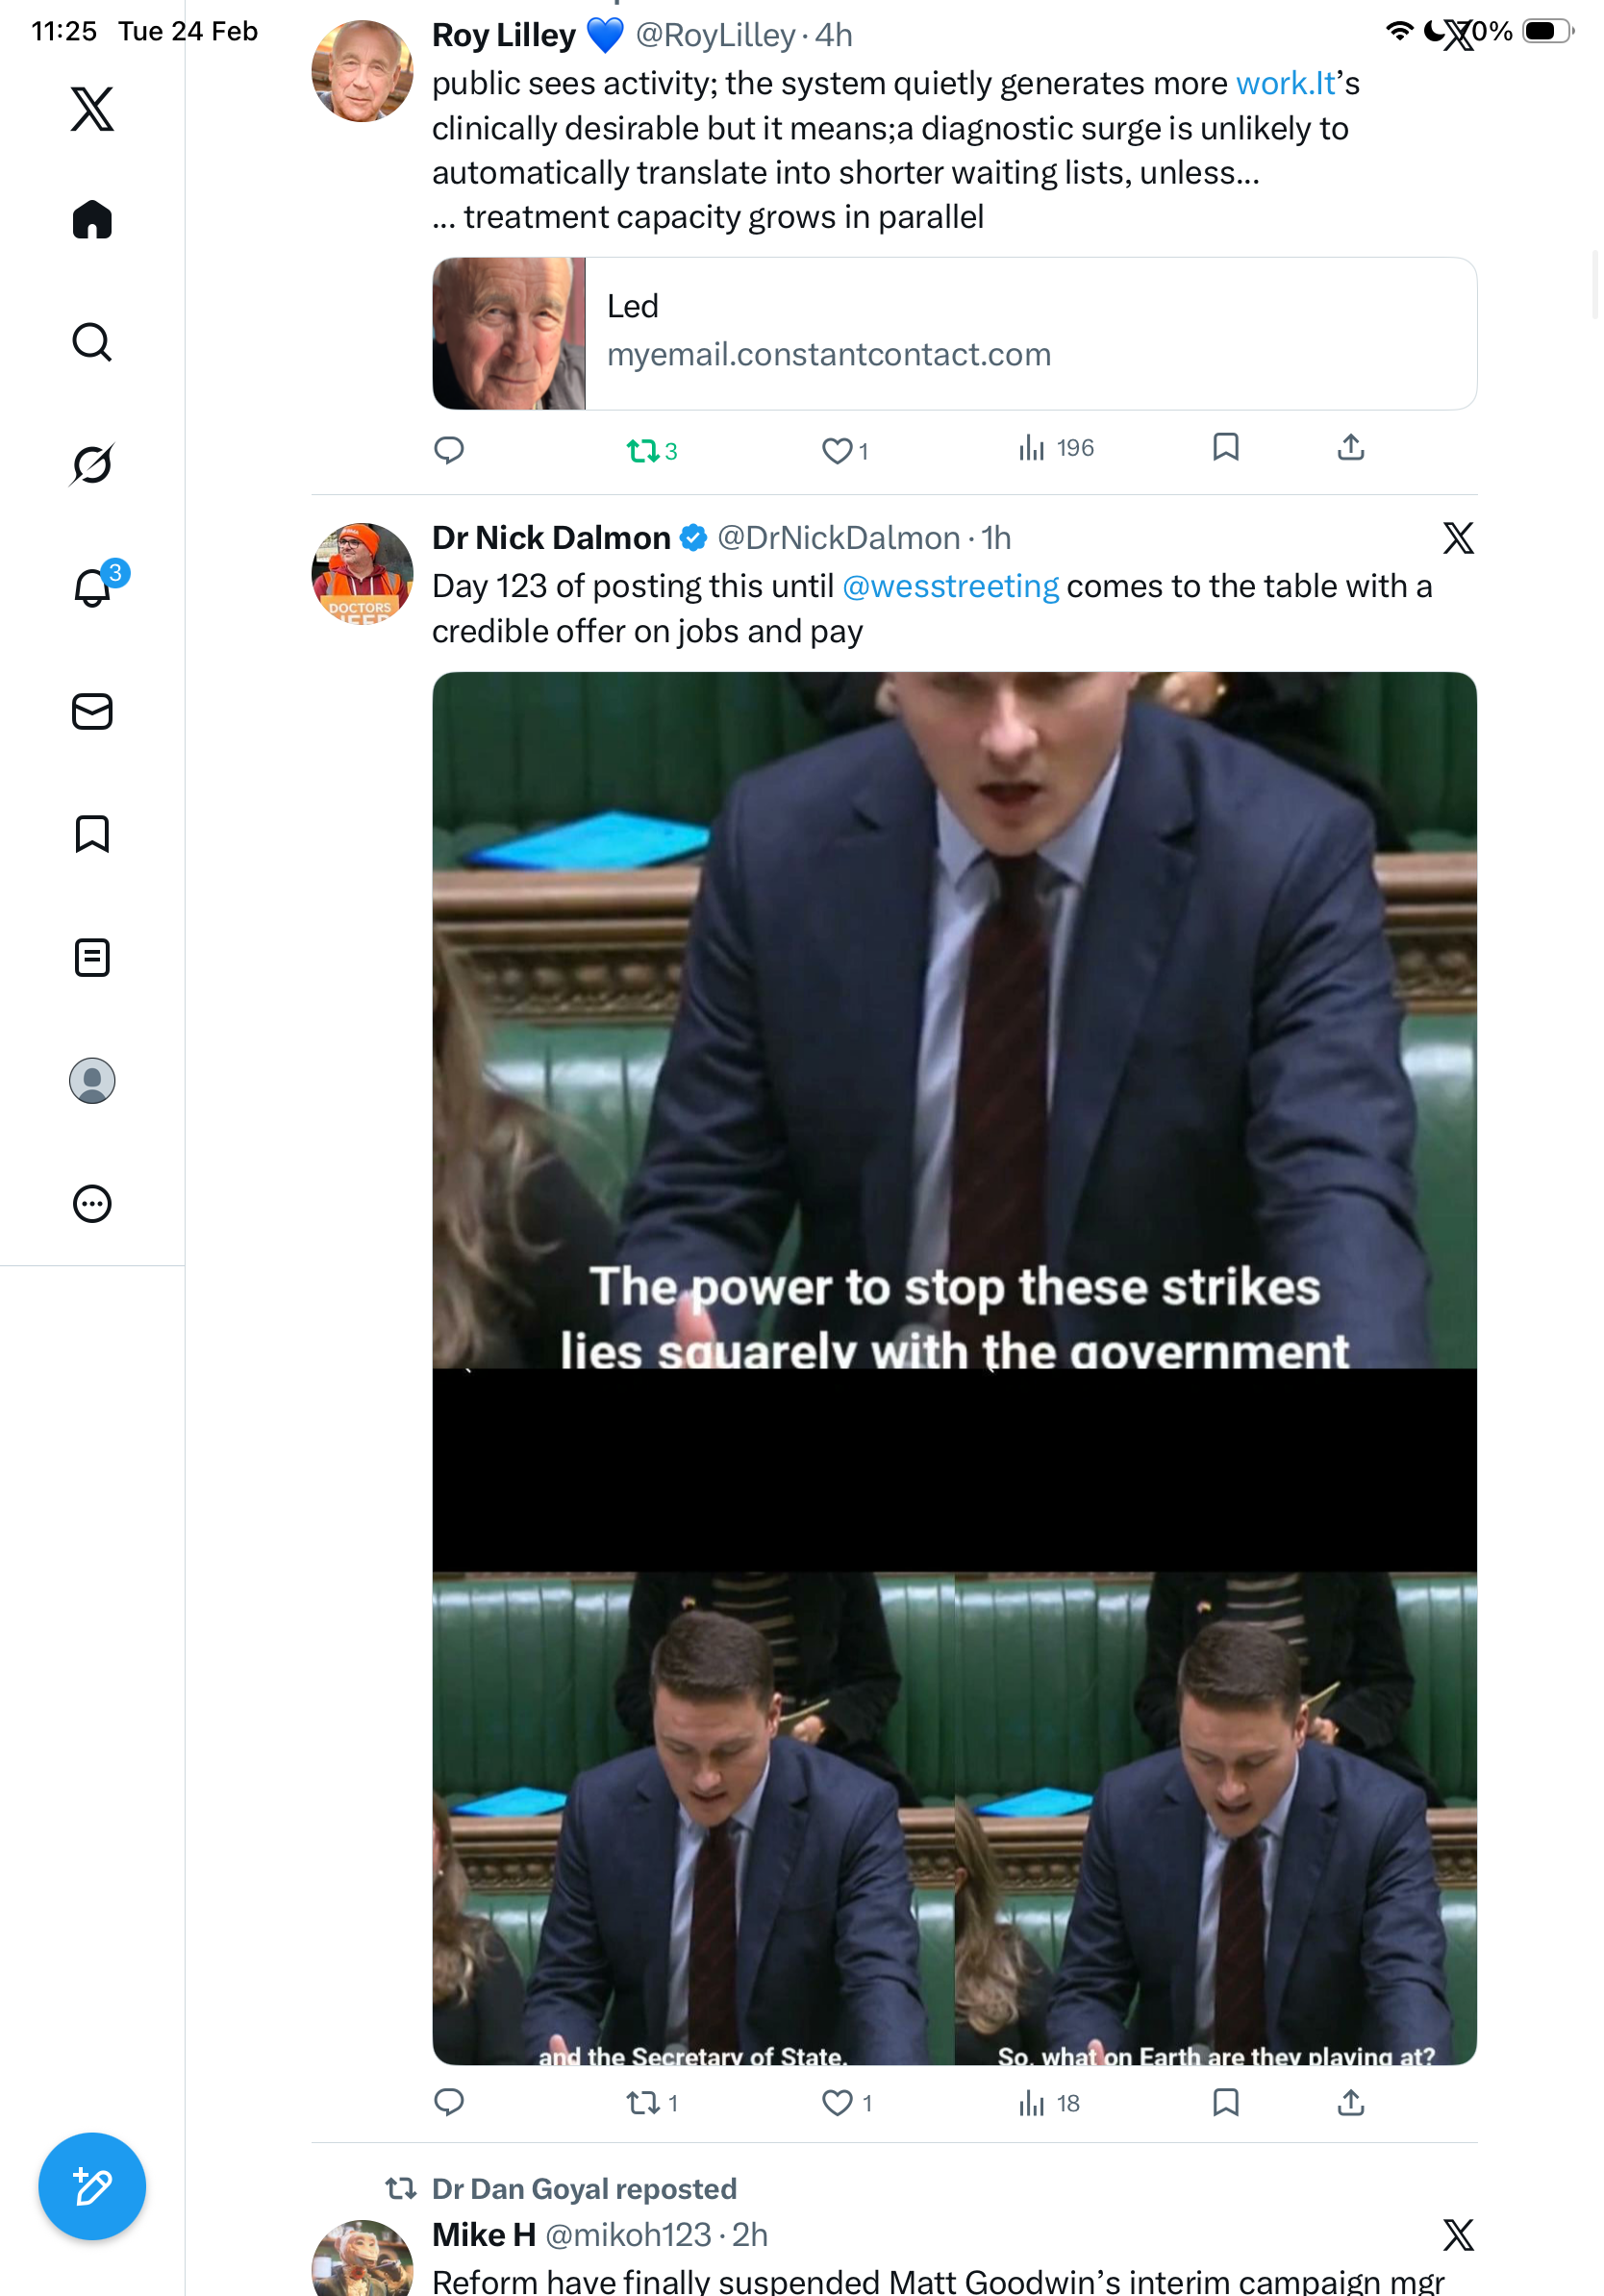Open the top video thumbnail about strikes
1604x2296 pixels.
955,1020
